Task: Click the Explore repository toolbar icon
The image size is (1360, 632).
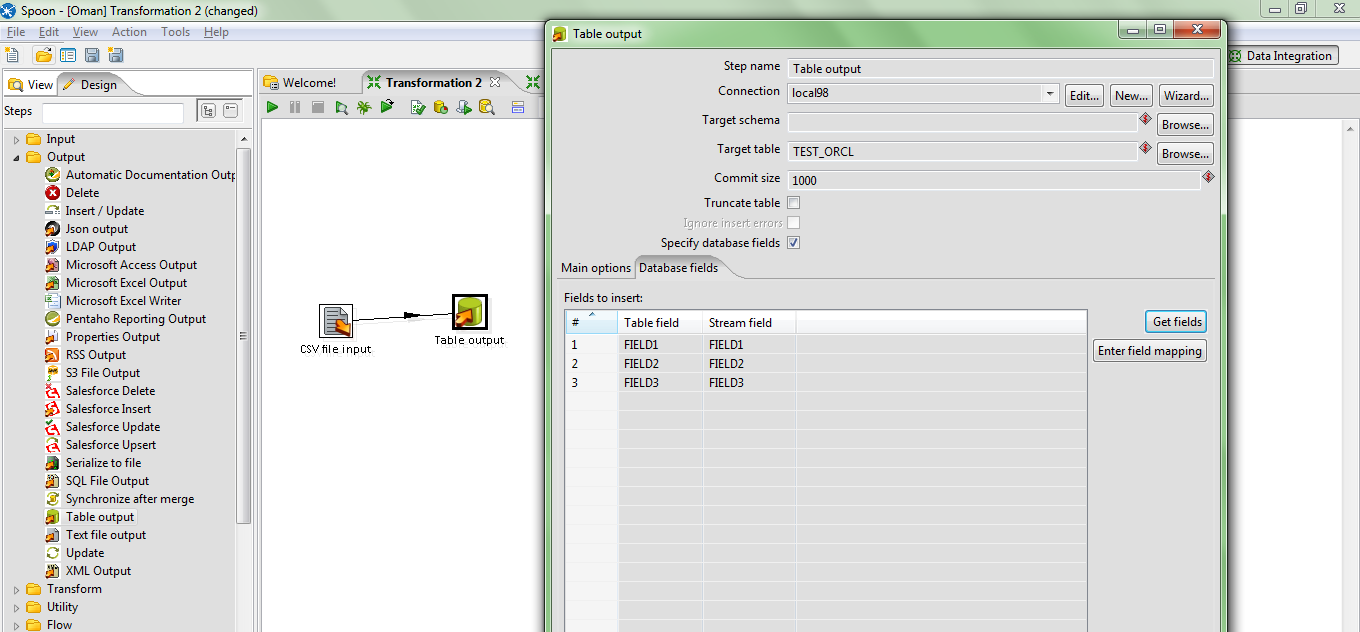Action: pos(68,55)
